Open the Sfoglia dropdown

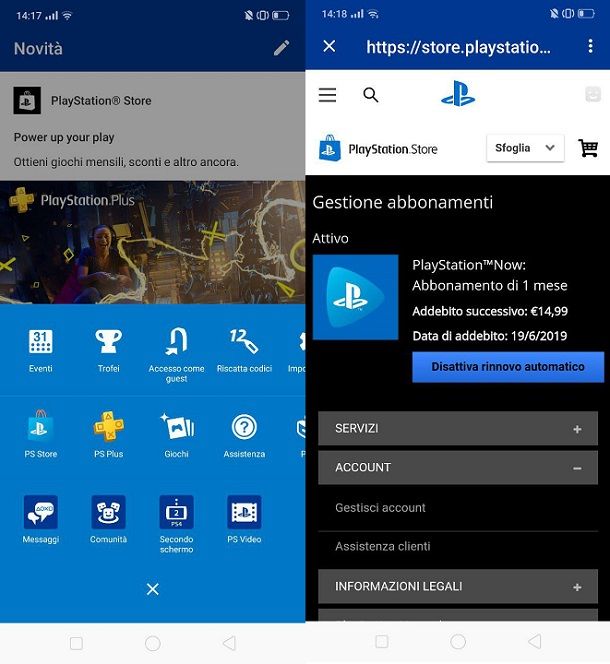(x=525, y=148)
